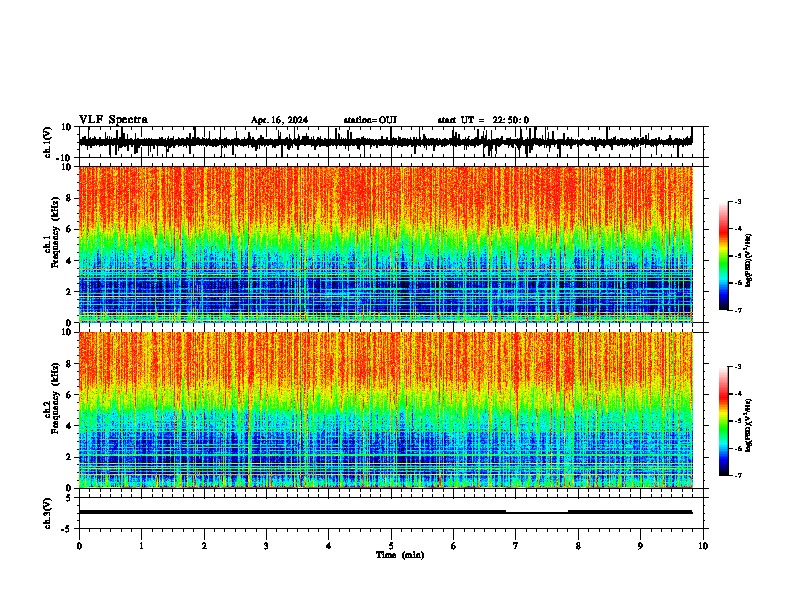Click the "ch.3(V)" axis label
The width and height of the screenshot is (792, 612).
[48, 514]
